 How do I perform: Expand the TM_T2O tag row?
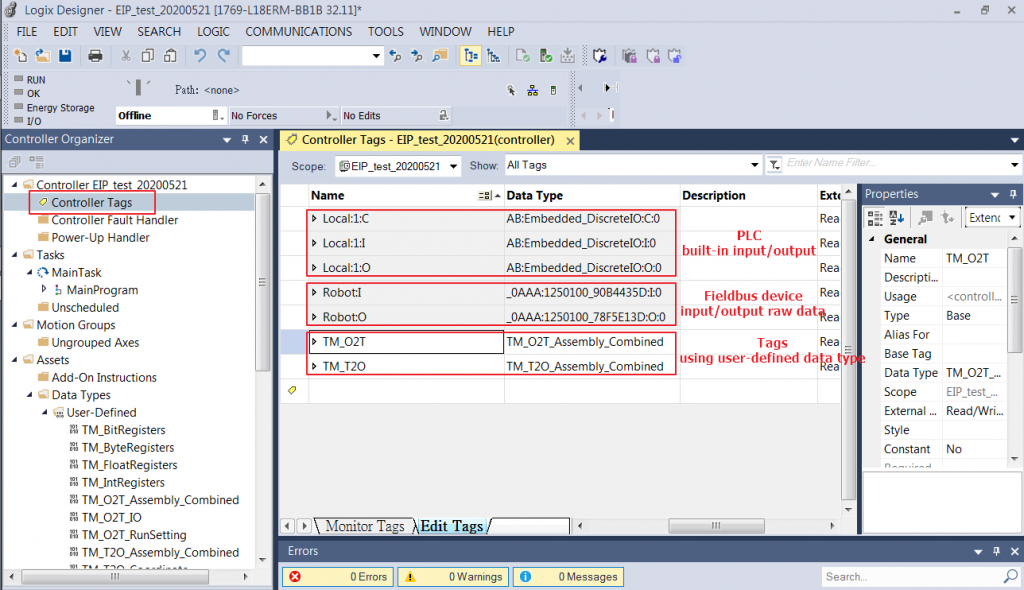click(314, 367)
